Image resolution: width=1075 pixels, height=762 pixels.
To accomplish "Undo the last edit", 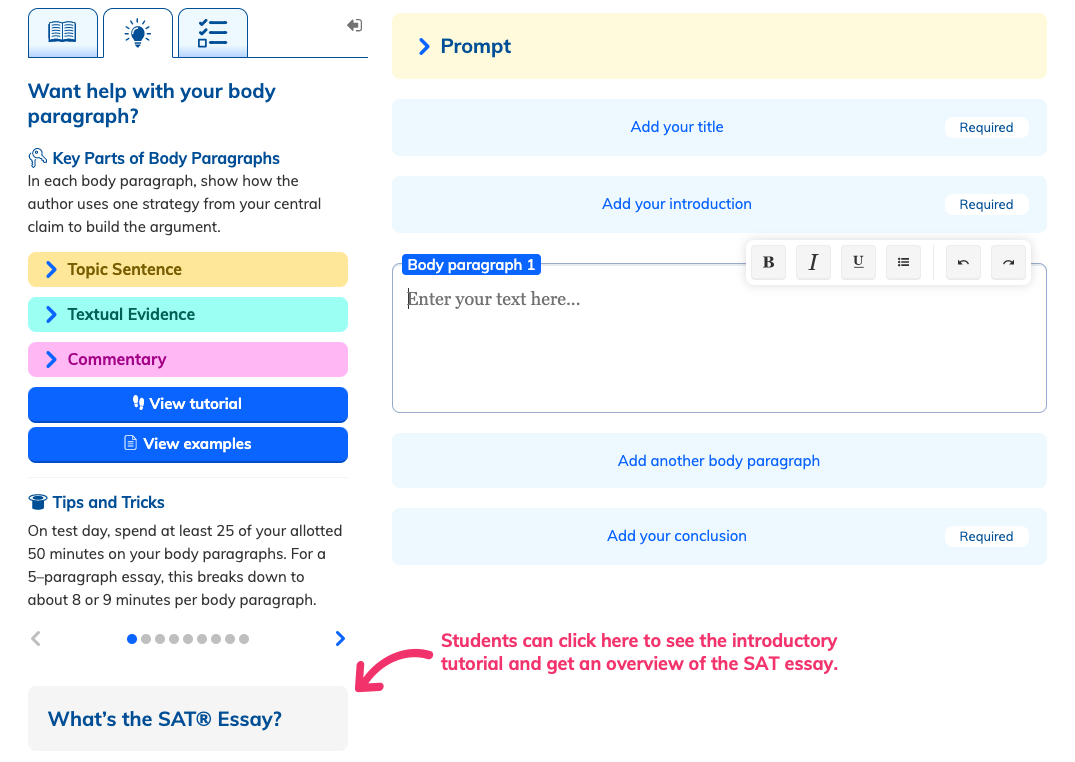I will tap(963, 262).
